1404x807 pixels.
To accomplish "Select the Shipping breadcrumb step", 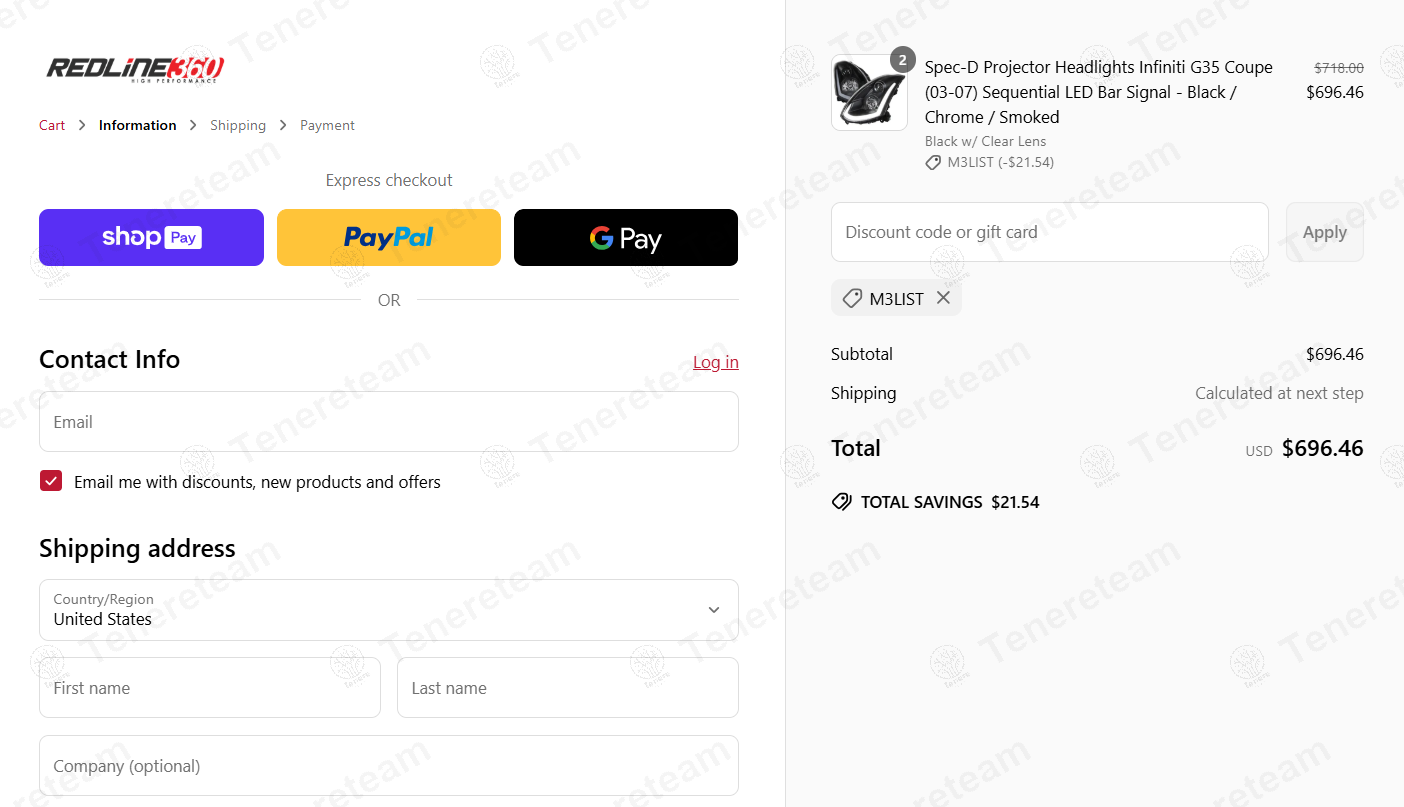I will pos(238,125).
